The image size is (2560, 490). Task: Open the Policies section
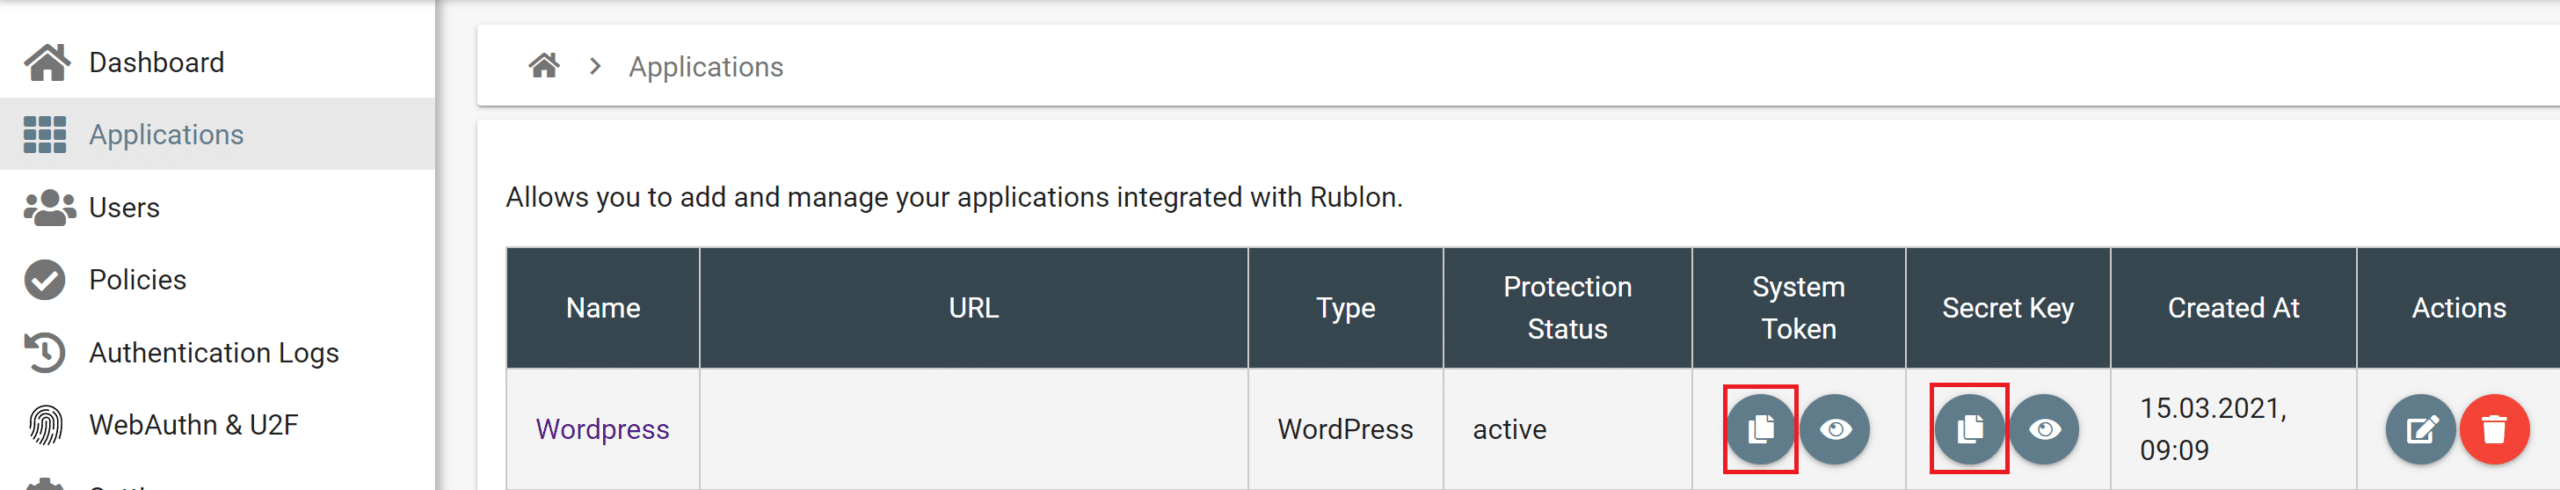(x=137, y=280)
